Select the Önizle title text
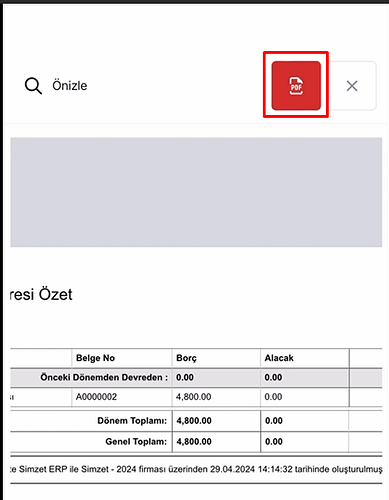The height and width of the screenshot is (500, 389). (x=70, y=86)
